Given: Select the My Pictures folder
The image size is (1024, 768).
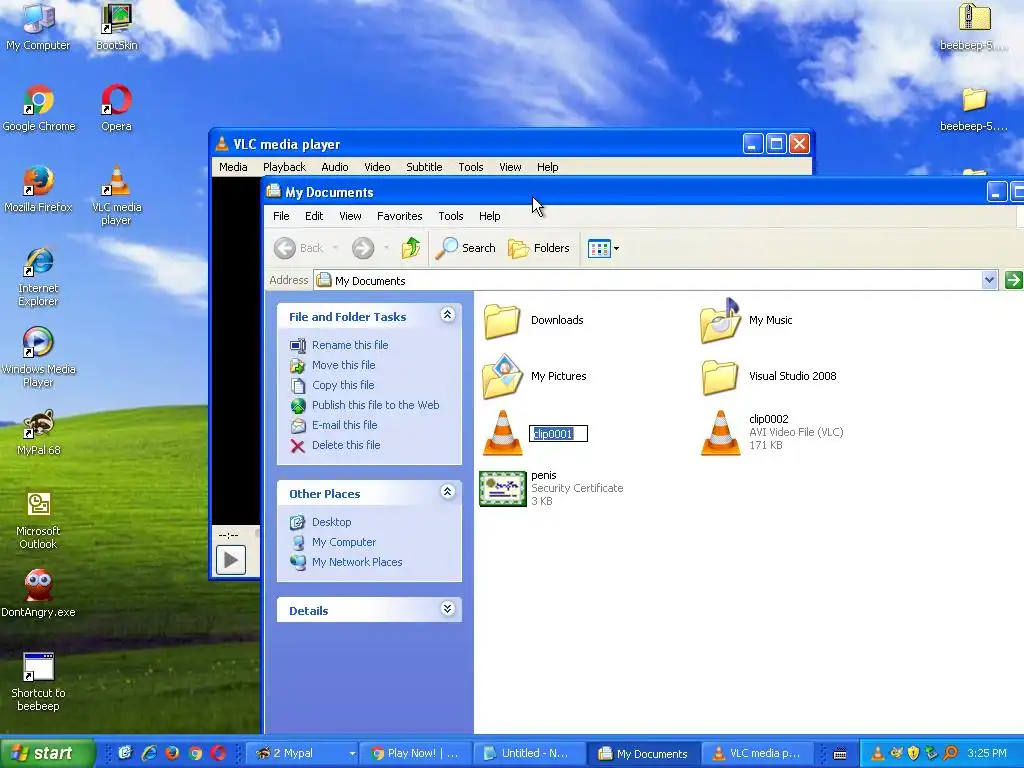Looking at the screenshot, I should (534, 376).
